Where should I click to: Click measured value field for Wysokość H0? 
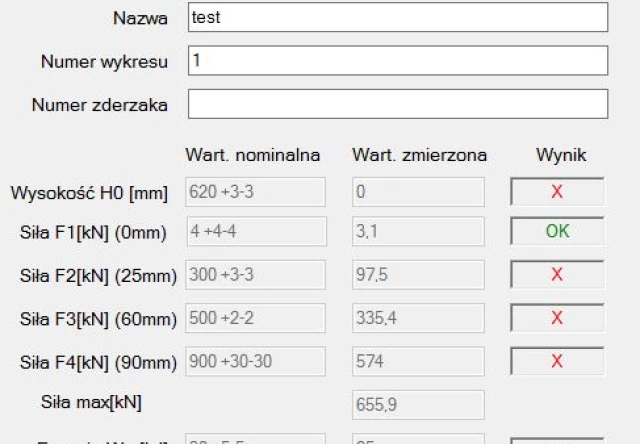click(418, 192)
